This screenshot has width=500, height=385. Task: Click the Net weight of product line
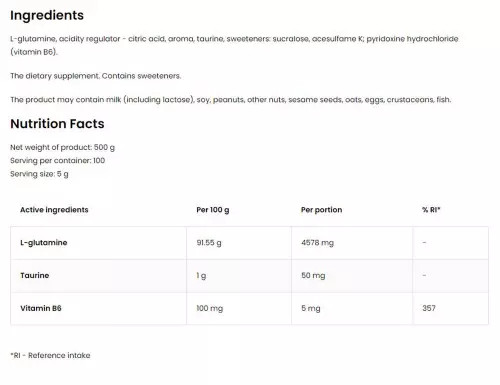coord(62,147)
